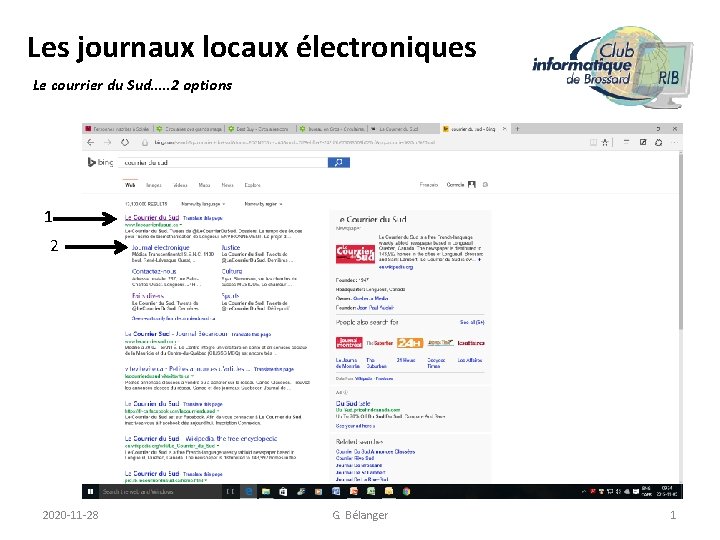The image size is (720, 540).
Task: Select the Bing Images tab
Action: point(154,185)
